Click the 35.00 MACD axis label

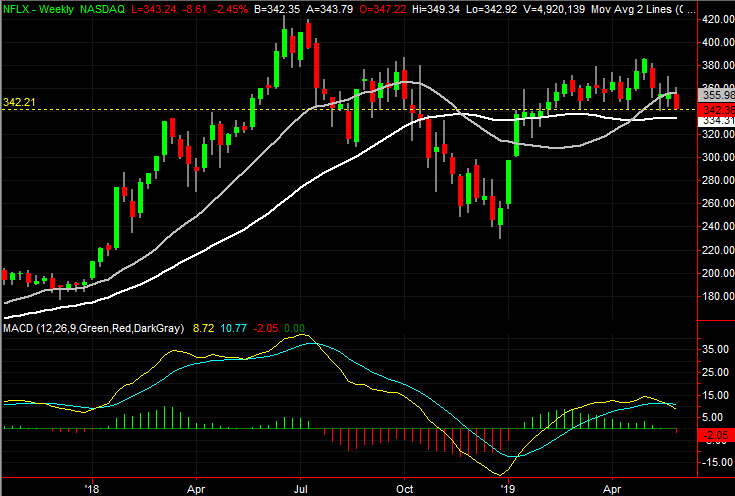716,349
